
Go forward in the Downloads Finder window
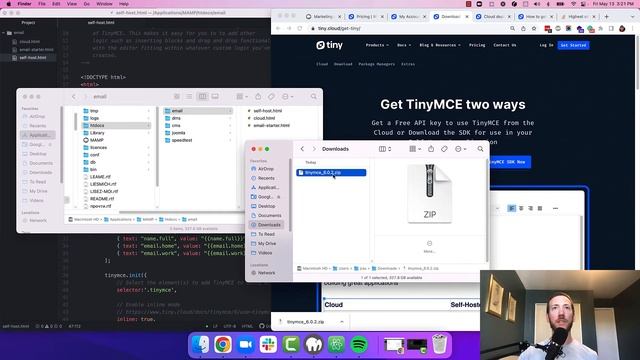coord(314,149)
